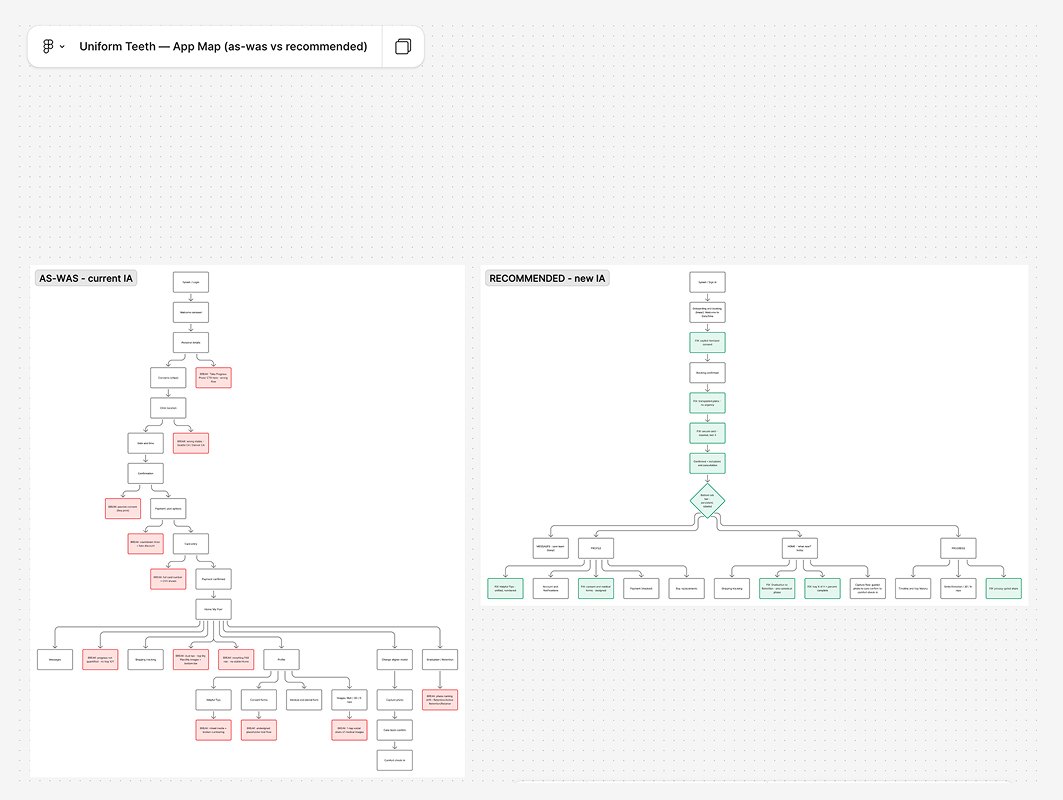
Task: Select the Splash / Login node in AS-WAS
Action: [x=190, y=282]
